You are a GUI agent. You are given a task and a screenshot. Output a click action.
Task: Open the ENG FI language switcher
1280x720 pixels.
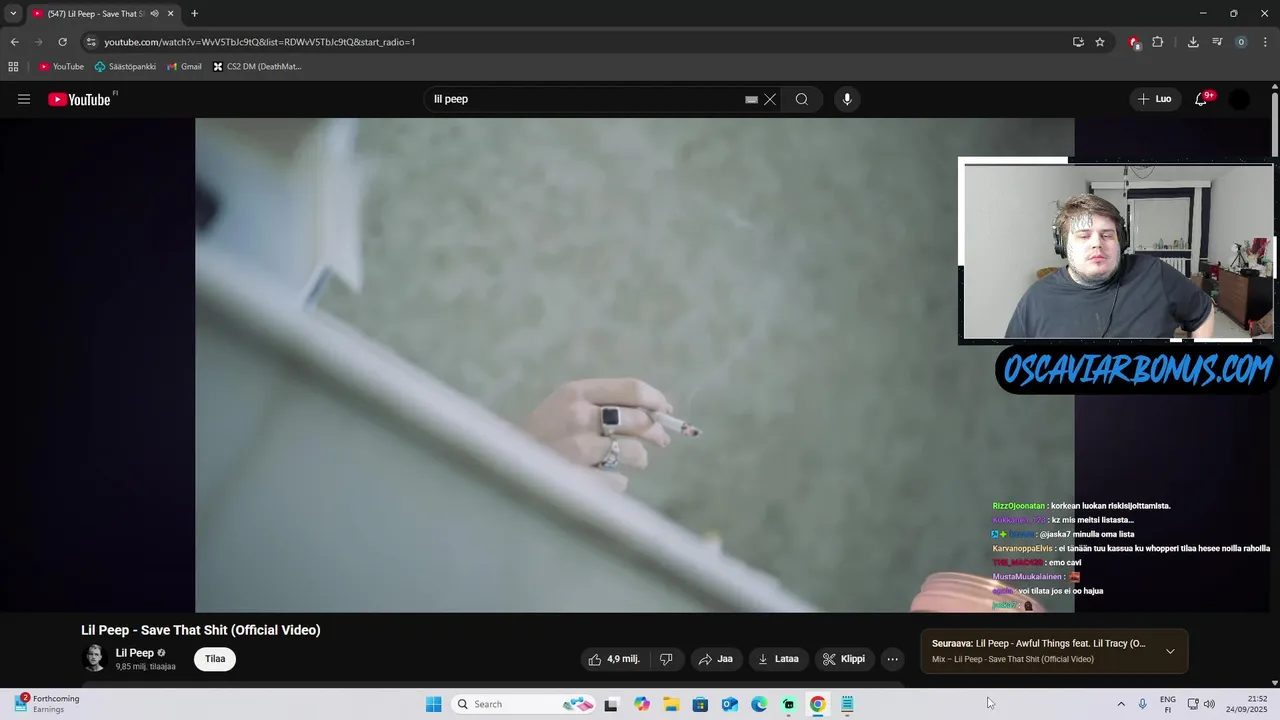pyautogui.click(x=1168, y=704)
